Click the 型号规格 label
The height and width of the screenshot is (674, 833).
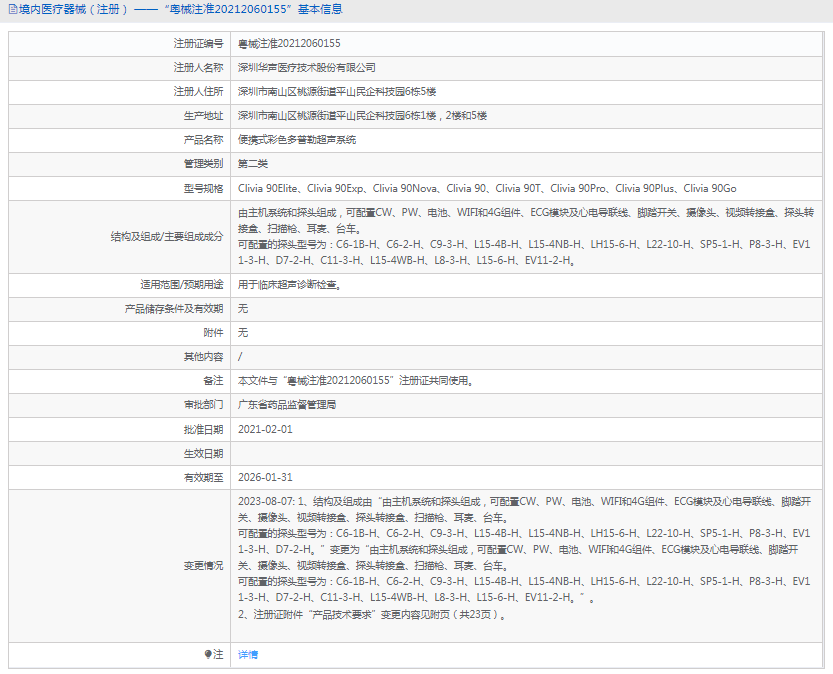[x=203, y=188]
